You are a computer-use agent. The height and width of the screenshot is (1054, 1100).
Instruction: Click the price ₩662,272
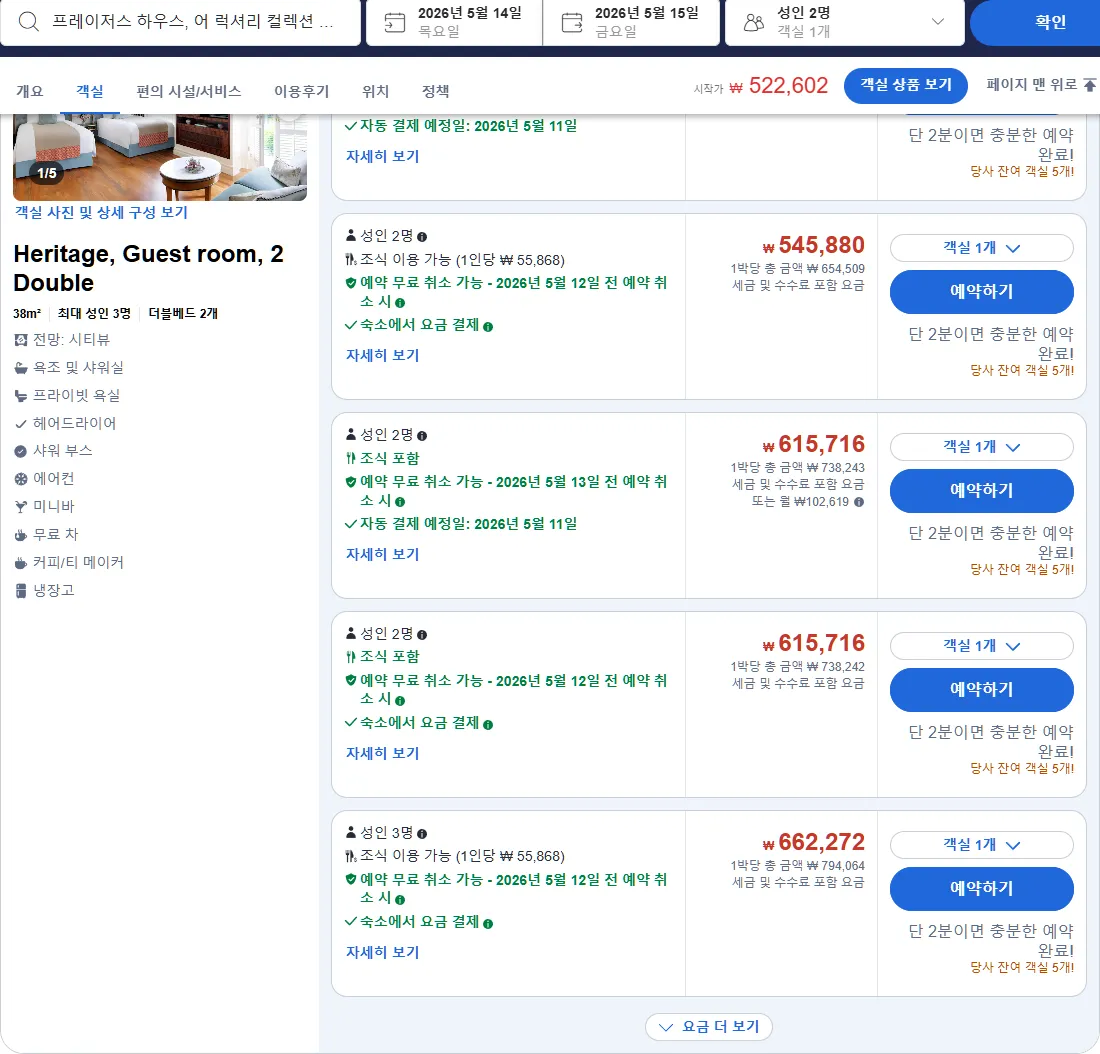814,843
